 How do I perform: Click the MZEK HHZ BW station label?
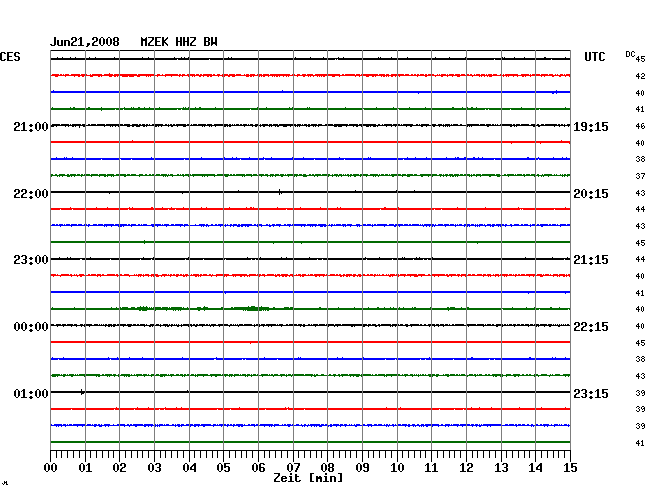tap(179, 42)
